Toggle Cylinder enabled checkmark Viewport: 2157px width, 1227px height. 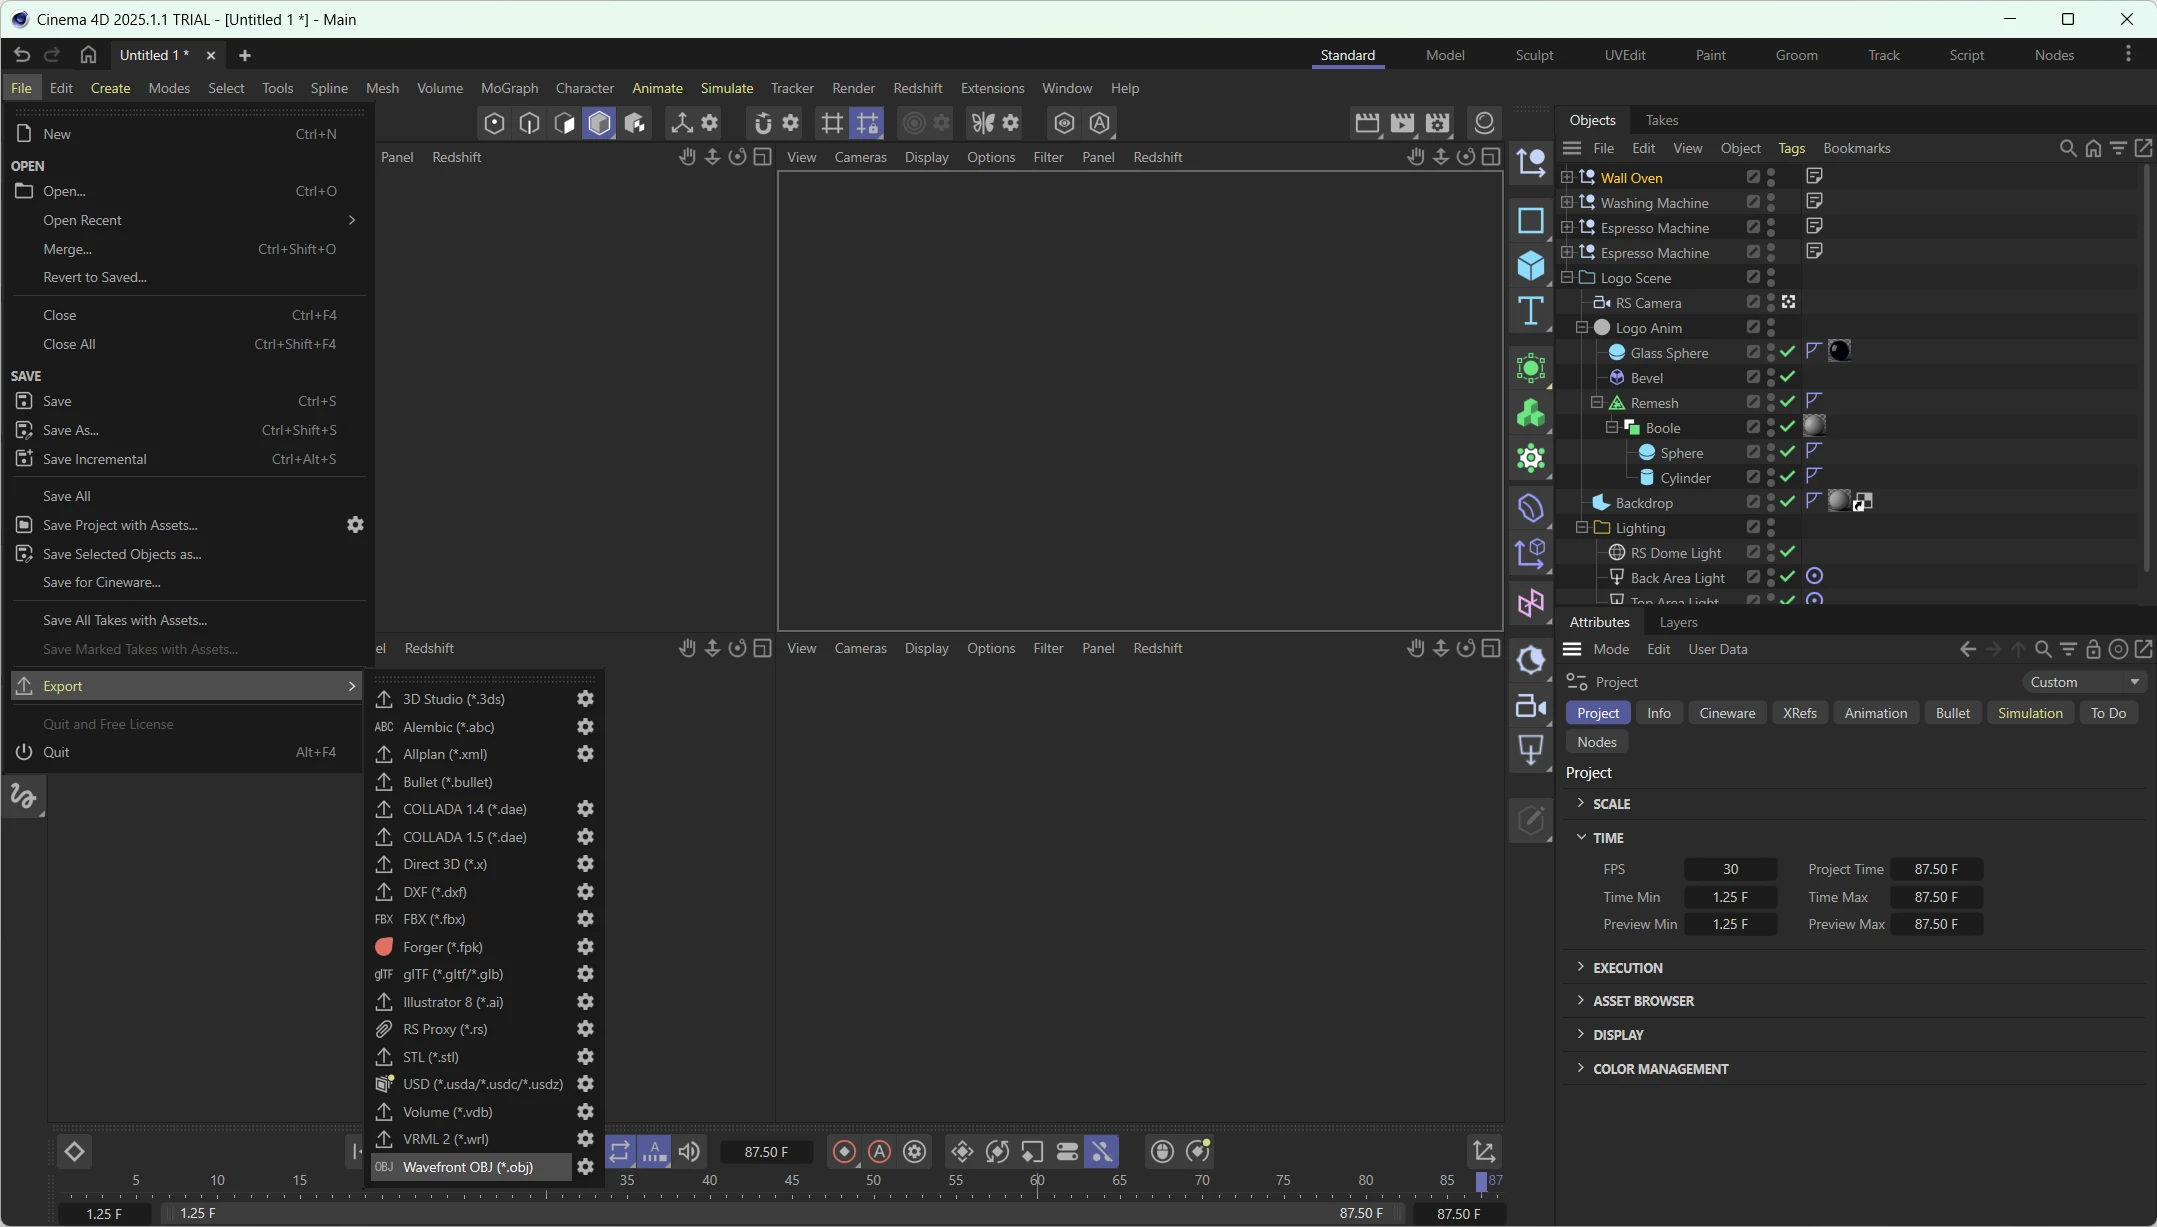tap(1788, 477)
